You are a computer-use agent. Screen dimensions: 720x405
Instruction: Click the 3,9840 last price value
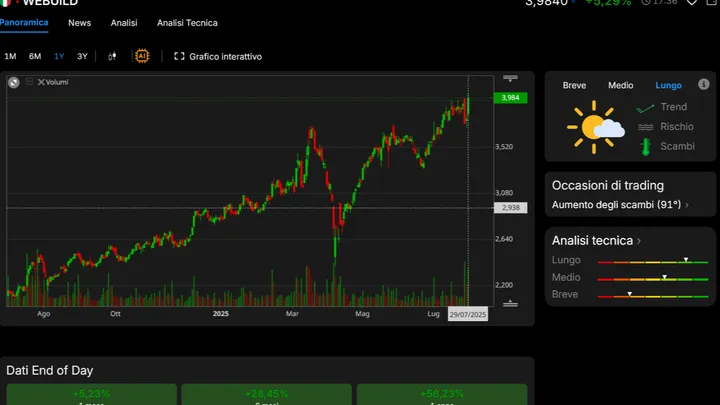[546, 3]
